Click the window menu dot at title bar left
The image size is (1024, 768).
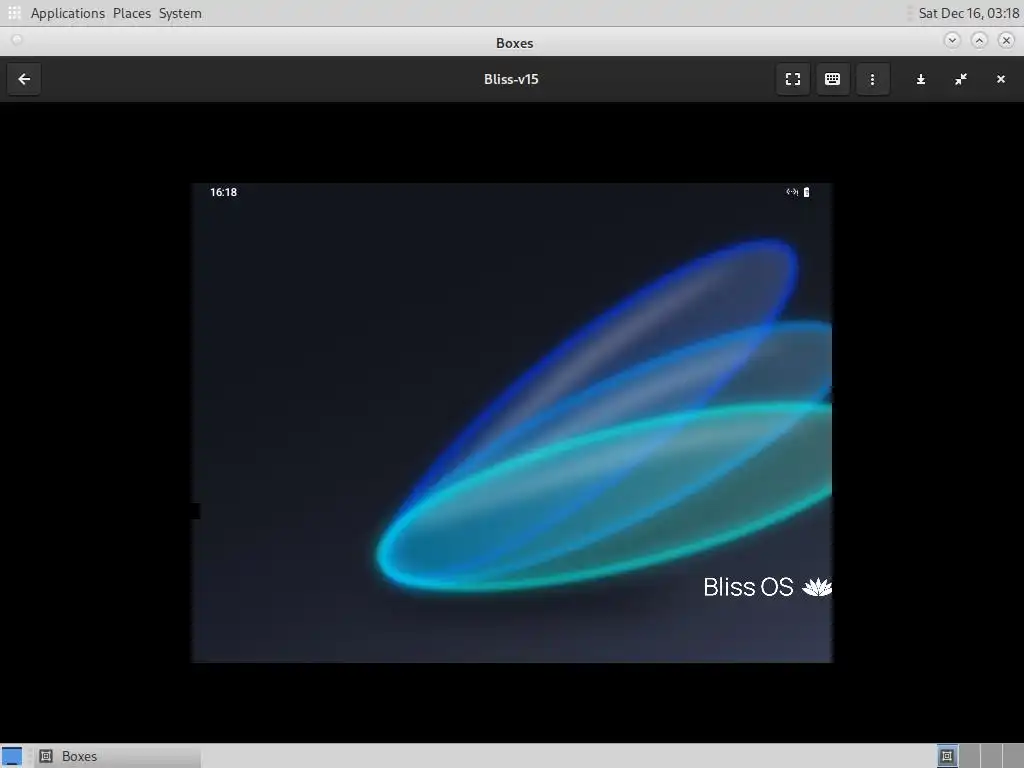tap(17, 40)
